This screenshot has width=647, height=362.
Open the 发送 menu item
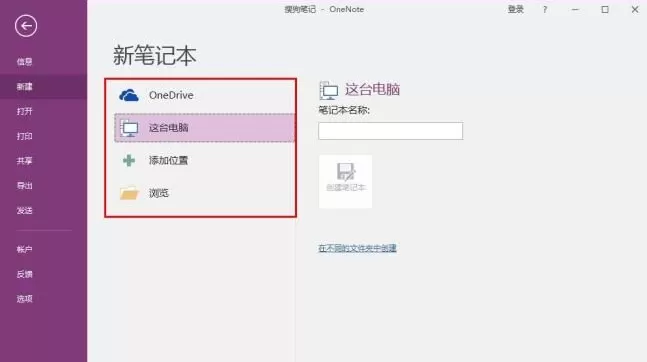click(24, 211)
